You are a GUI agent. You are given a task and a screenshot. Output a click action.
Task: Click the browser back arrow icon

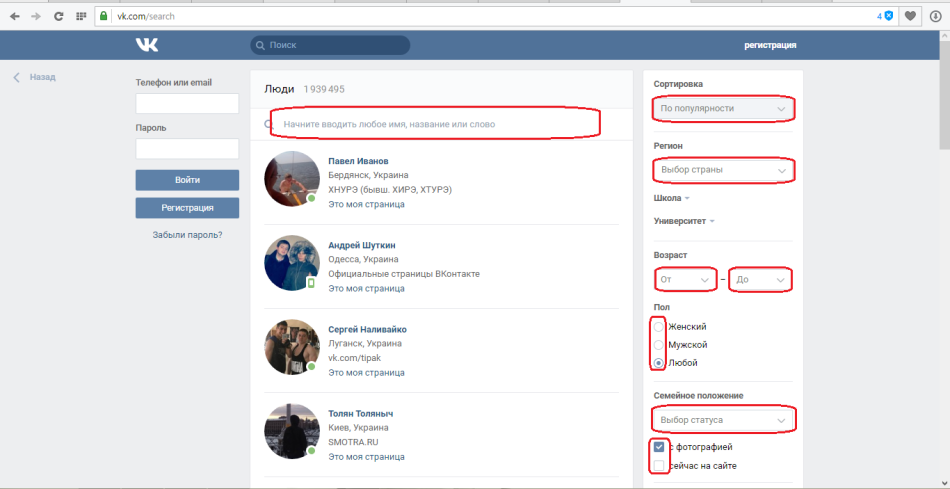tap(14, 16)
